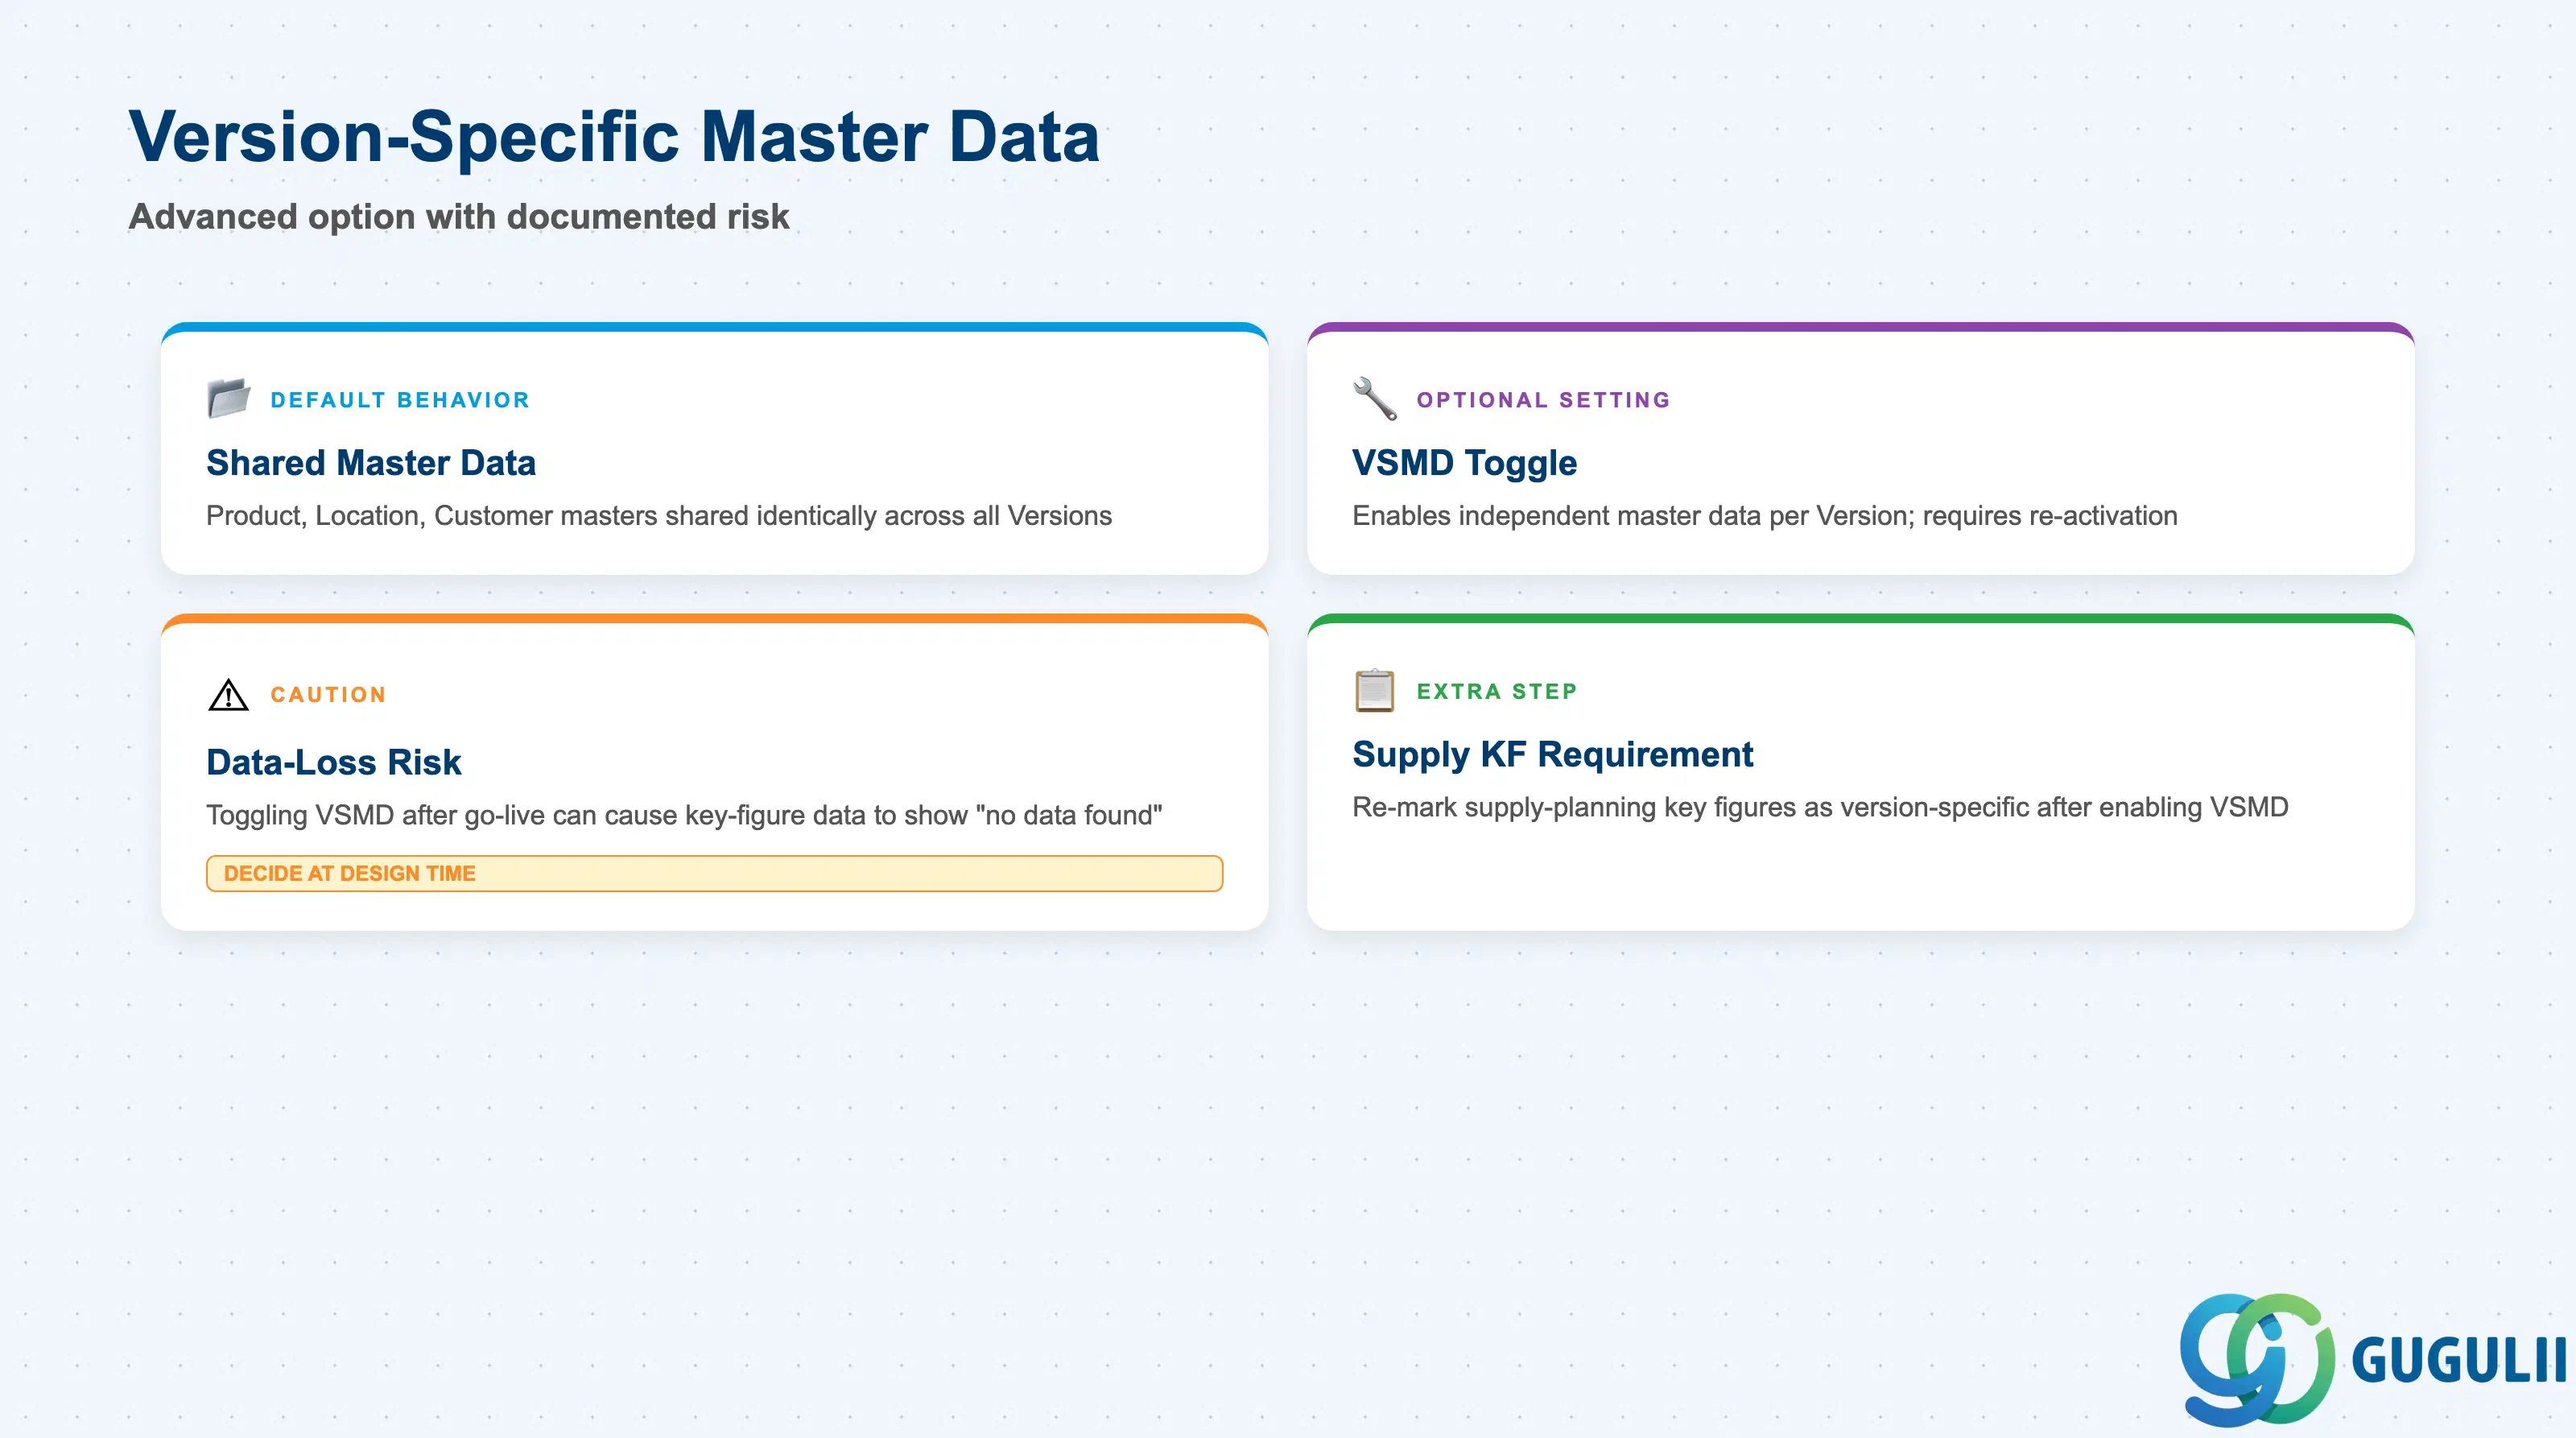The height and width of the screenshot is (1438, 2576).
Task: Open the Shared Master Data heading
Action: pos(371,463)
